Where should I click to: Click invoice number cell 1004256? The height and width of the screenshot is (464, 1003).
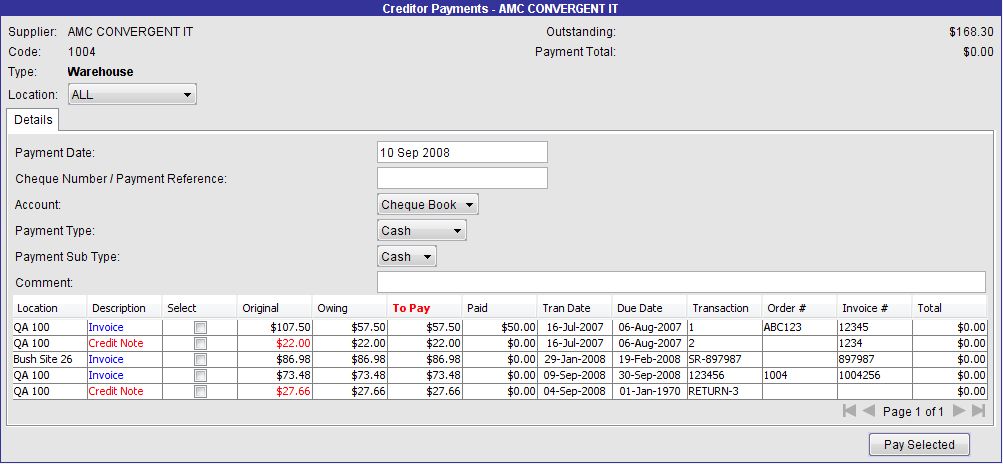pyautogui.click(x=875, y=375)
